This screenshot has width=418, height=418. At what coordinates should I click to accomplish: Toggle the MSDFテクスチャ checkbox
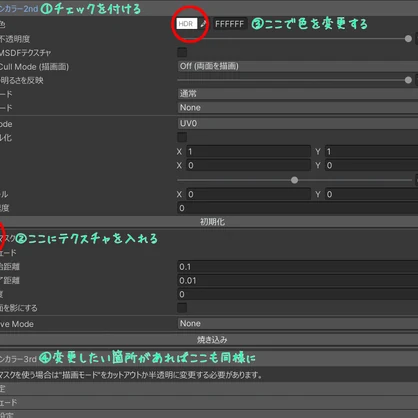tap(182, 52)
